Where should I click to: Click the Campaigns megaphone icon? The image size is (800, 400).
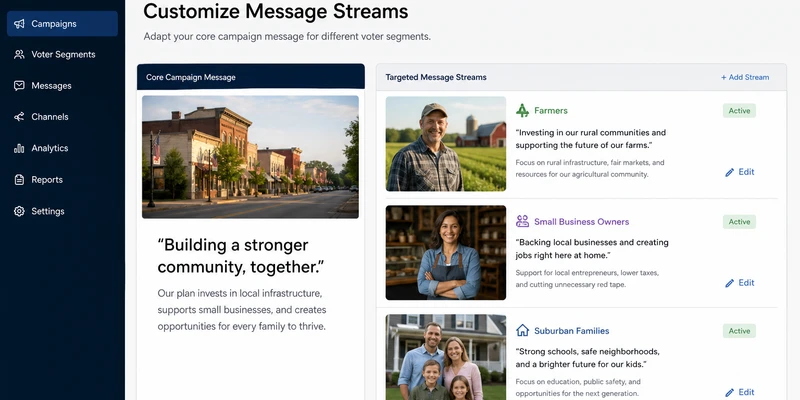pos(19,23)
